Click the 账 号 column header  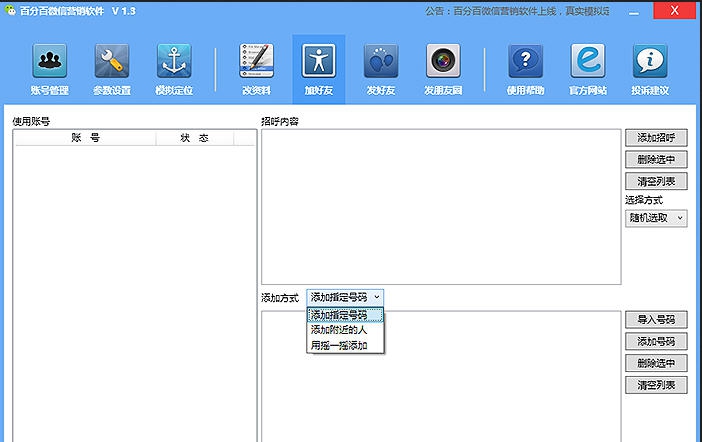point(86,138)
